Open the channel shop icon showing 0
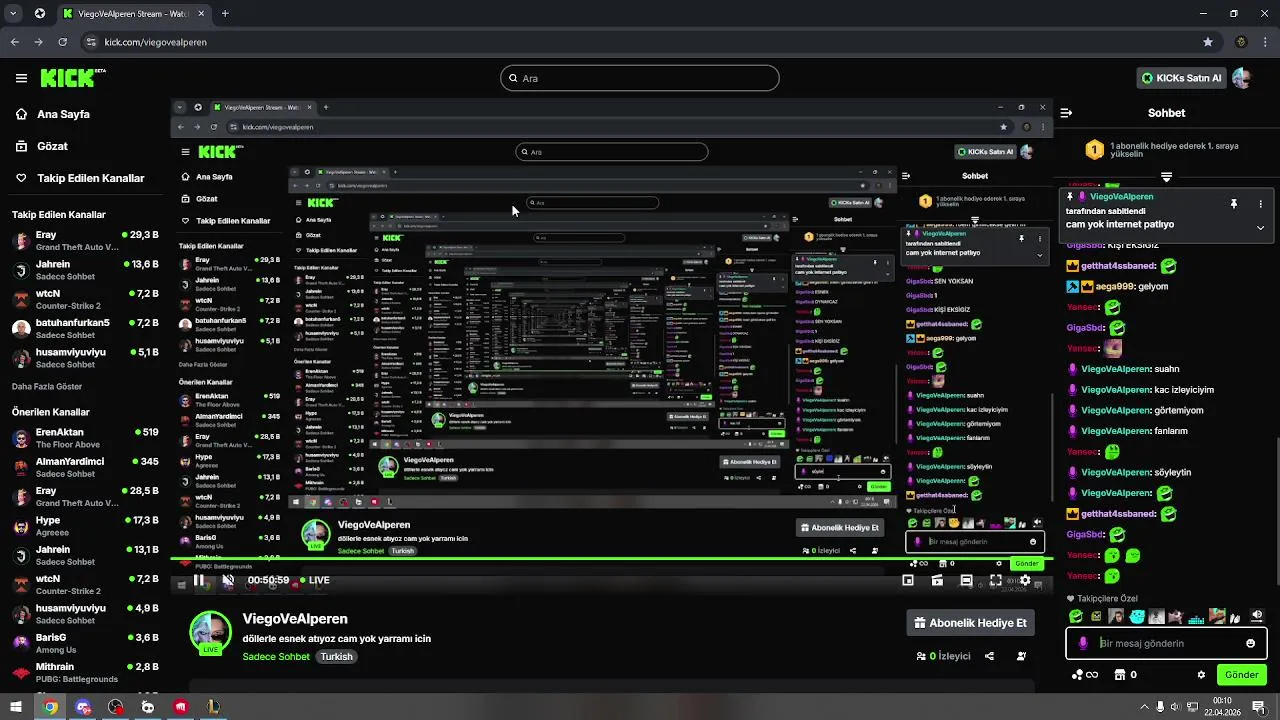This screenshot has width=1280, height=720. click(x=1126, y=675)
